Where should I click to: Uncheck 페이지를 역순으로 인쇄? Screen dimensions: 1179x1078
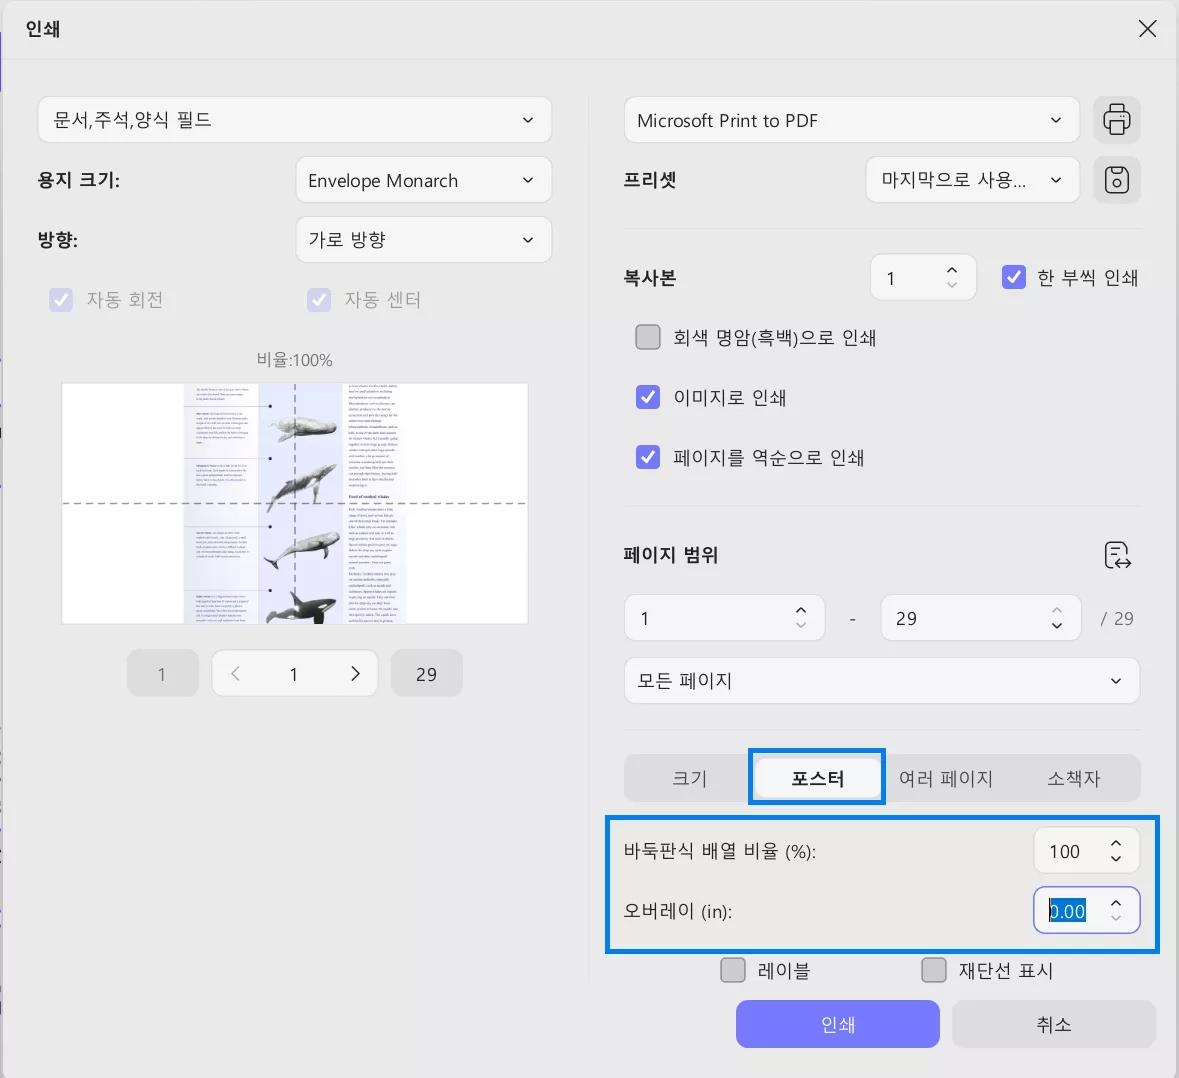pyautogui.click(x=648, y=457)
